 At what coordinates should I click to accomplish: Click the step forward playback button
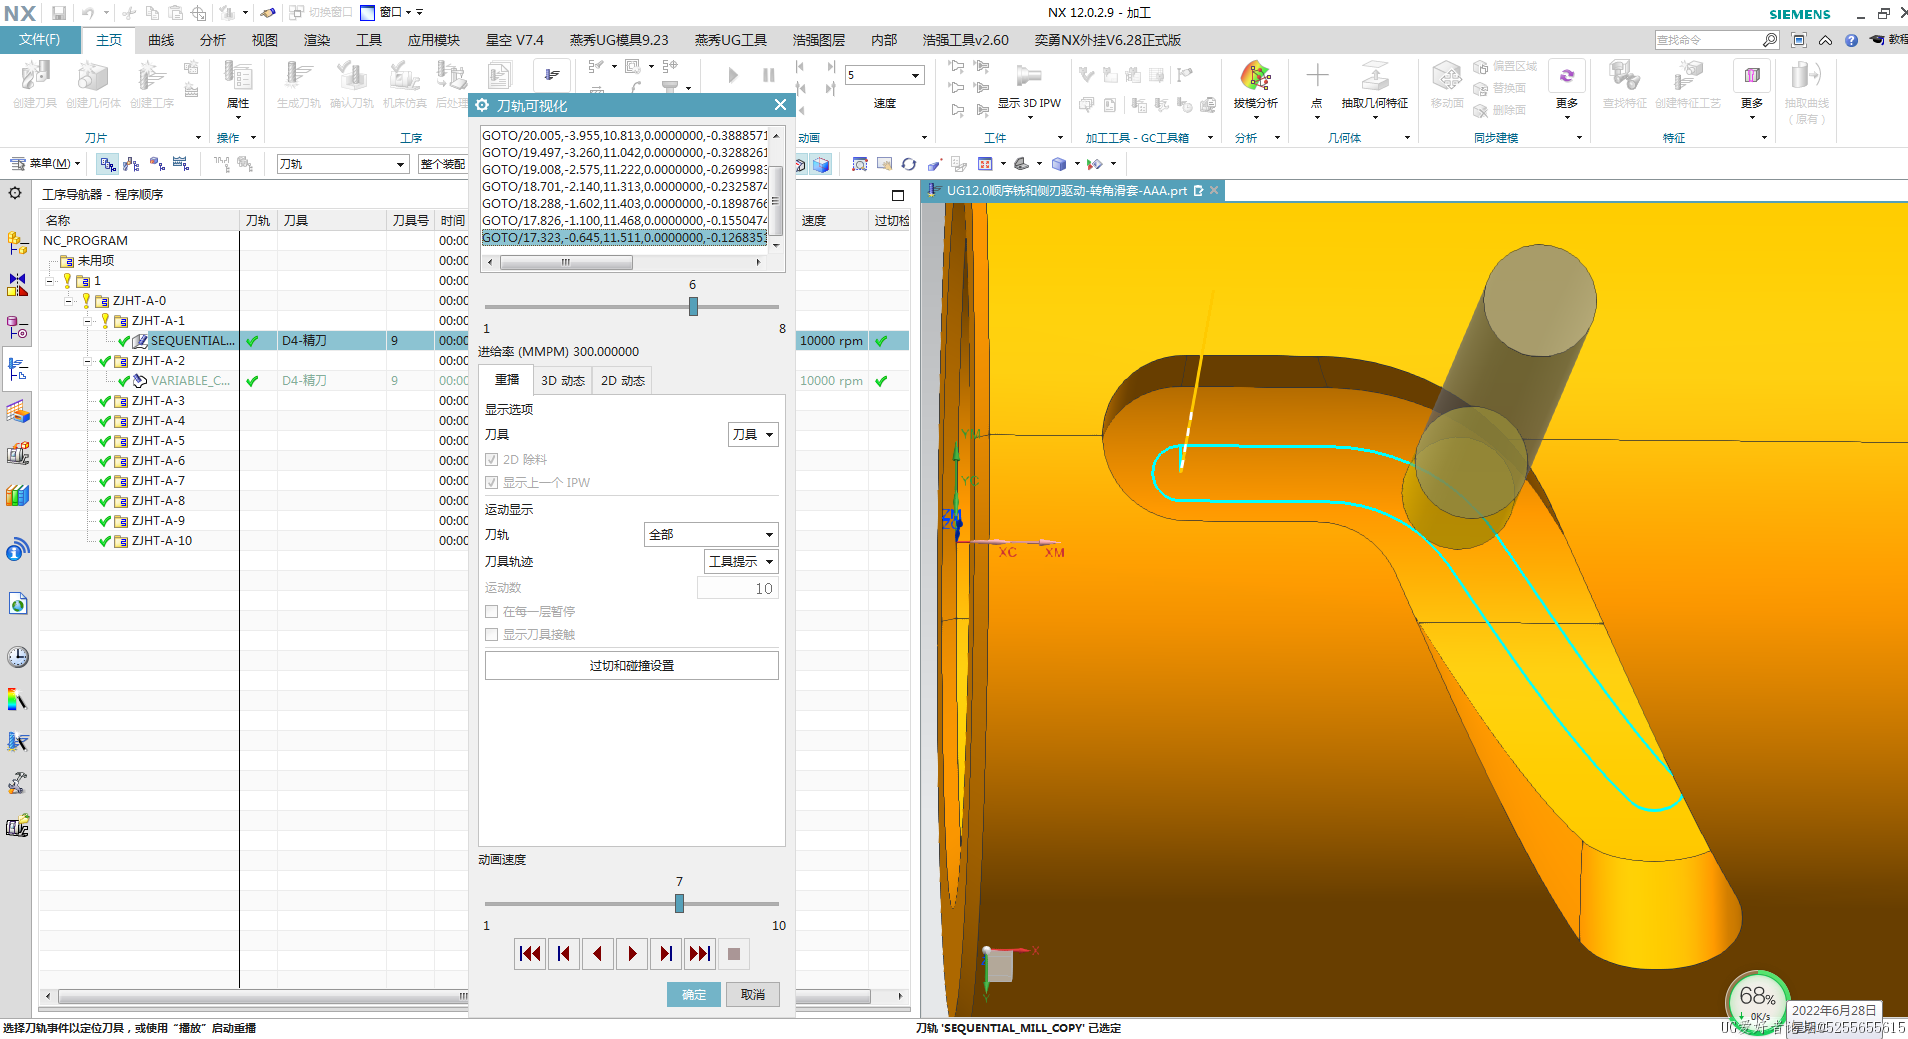coord(666,954)
